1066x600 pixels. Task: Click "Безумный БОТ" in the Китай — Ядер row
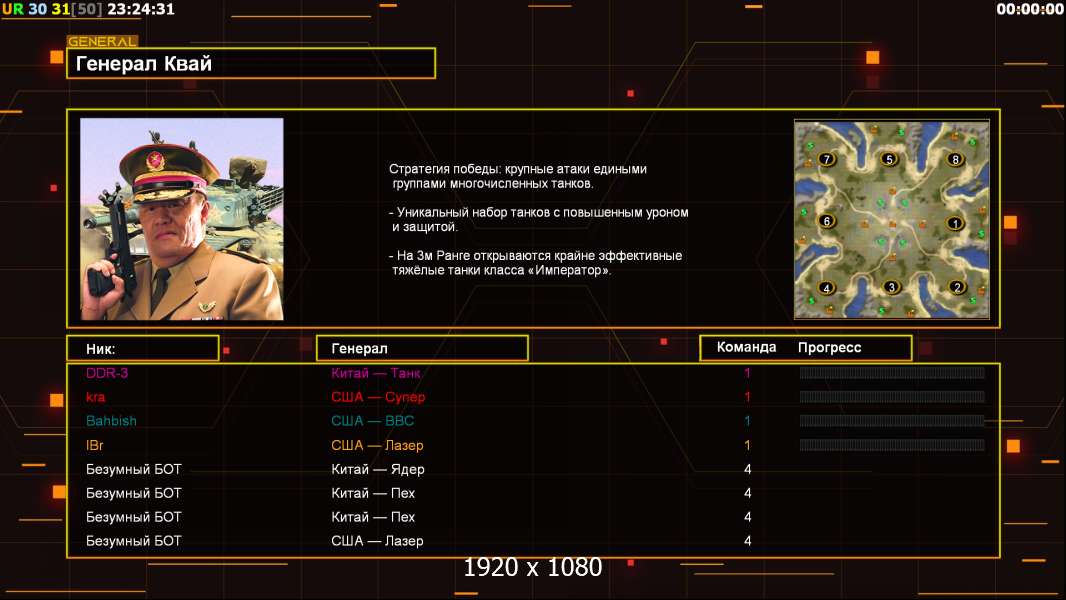pos(133,469)
